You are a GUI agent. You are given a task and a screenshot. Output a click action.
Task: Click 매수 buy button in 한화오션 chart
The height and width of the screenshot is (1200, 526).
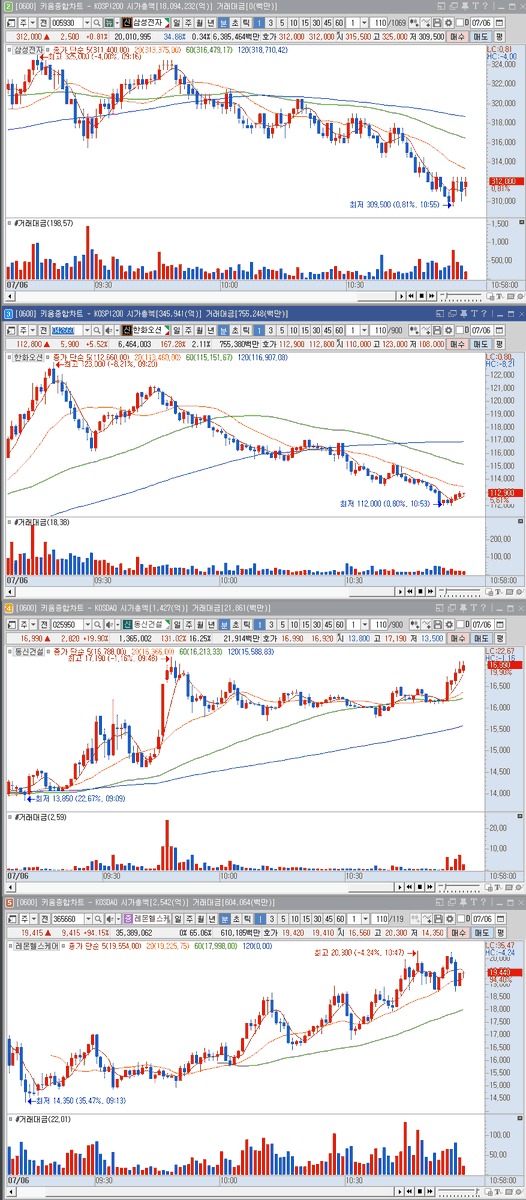(x=459, y=343)
